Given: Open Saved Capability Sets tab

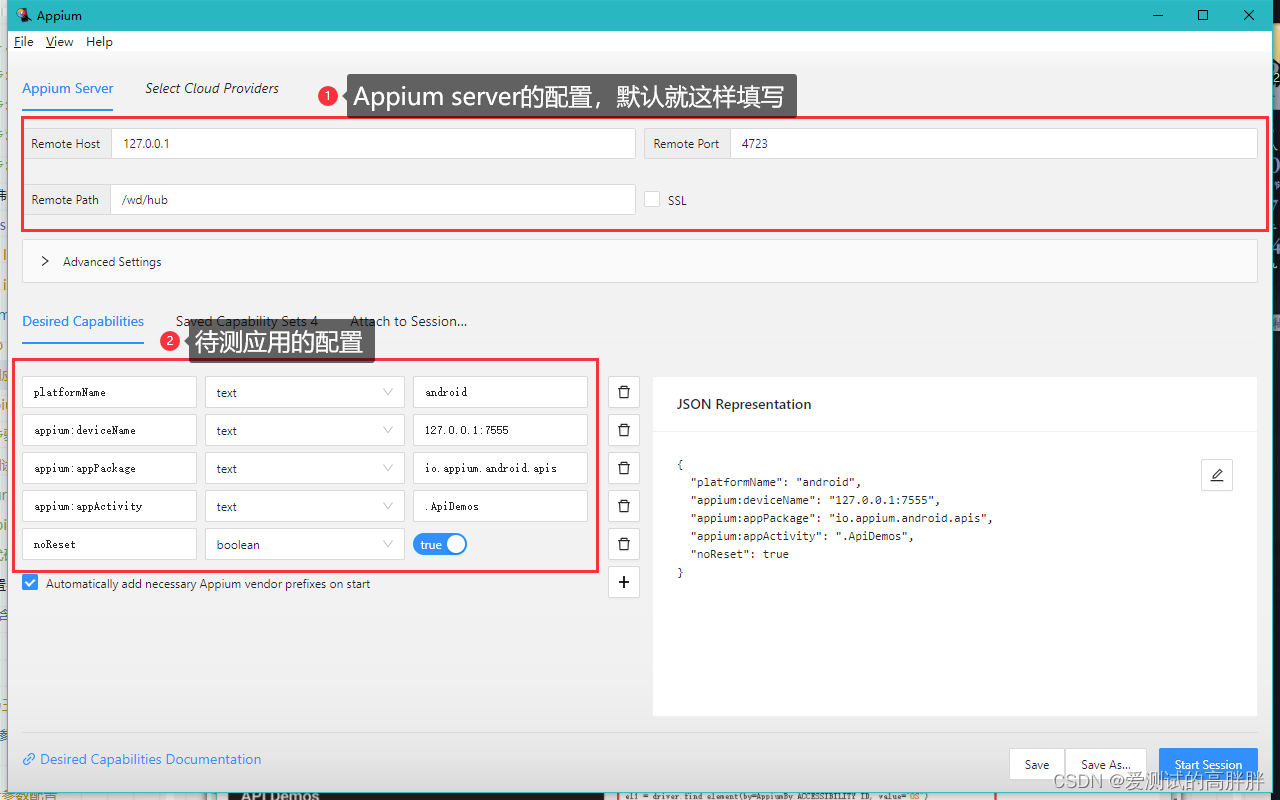Looking at the screenshot, I should tap(247, 321).
